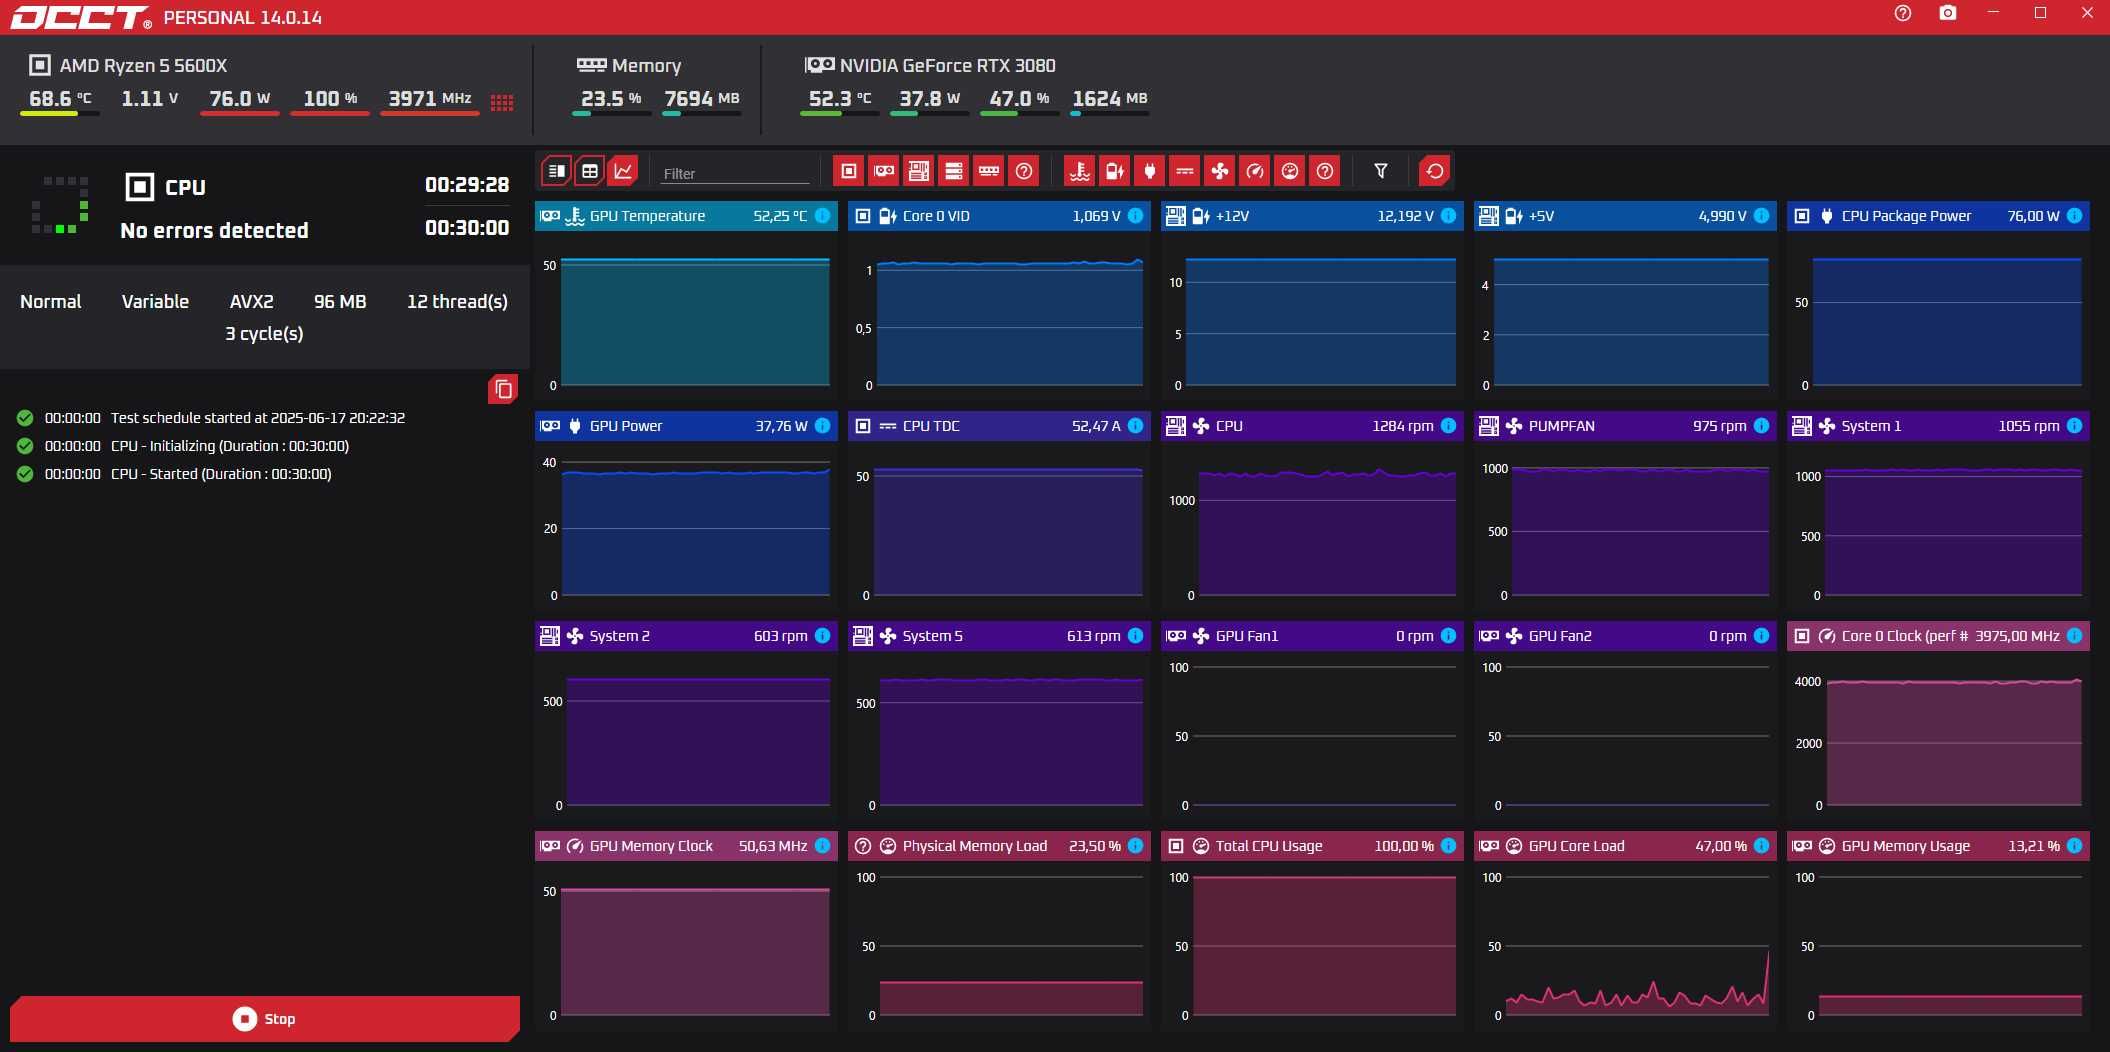Toggle the load usage sensor filter
This screenshot has height=1052, width=2110.
coord(1290,171)
